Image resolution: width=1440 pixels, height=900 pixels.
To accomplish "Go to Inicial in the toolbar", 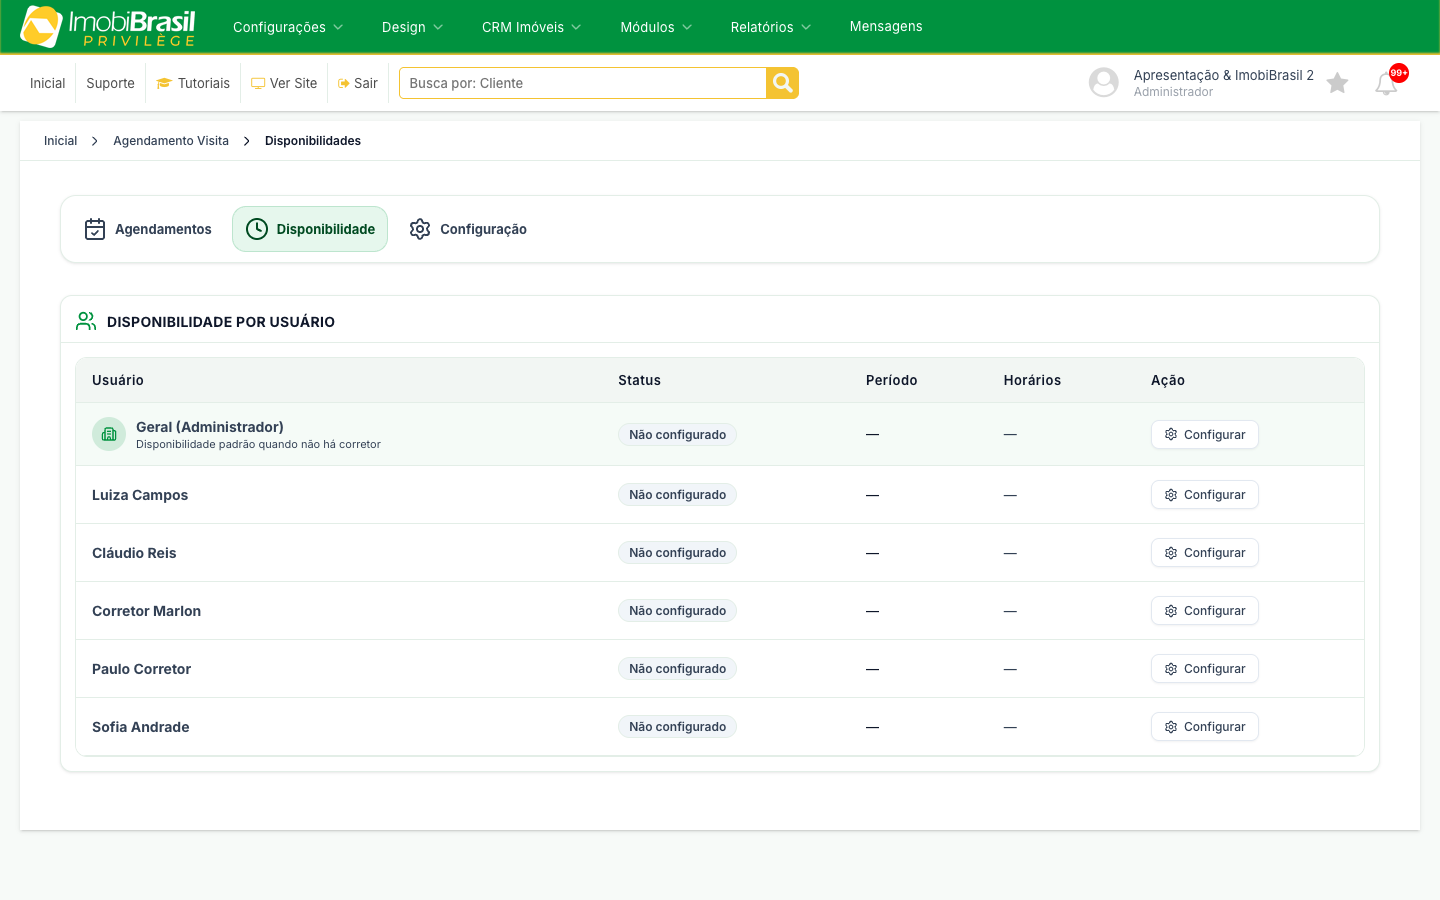I will (x=47, y=83).
